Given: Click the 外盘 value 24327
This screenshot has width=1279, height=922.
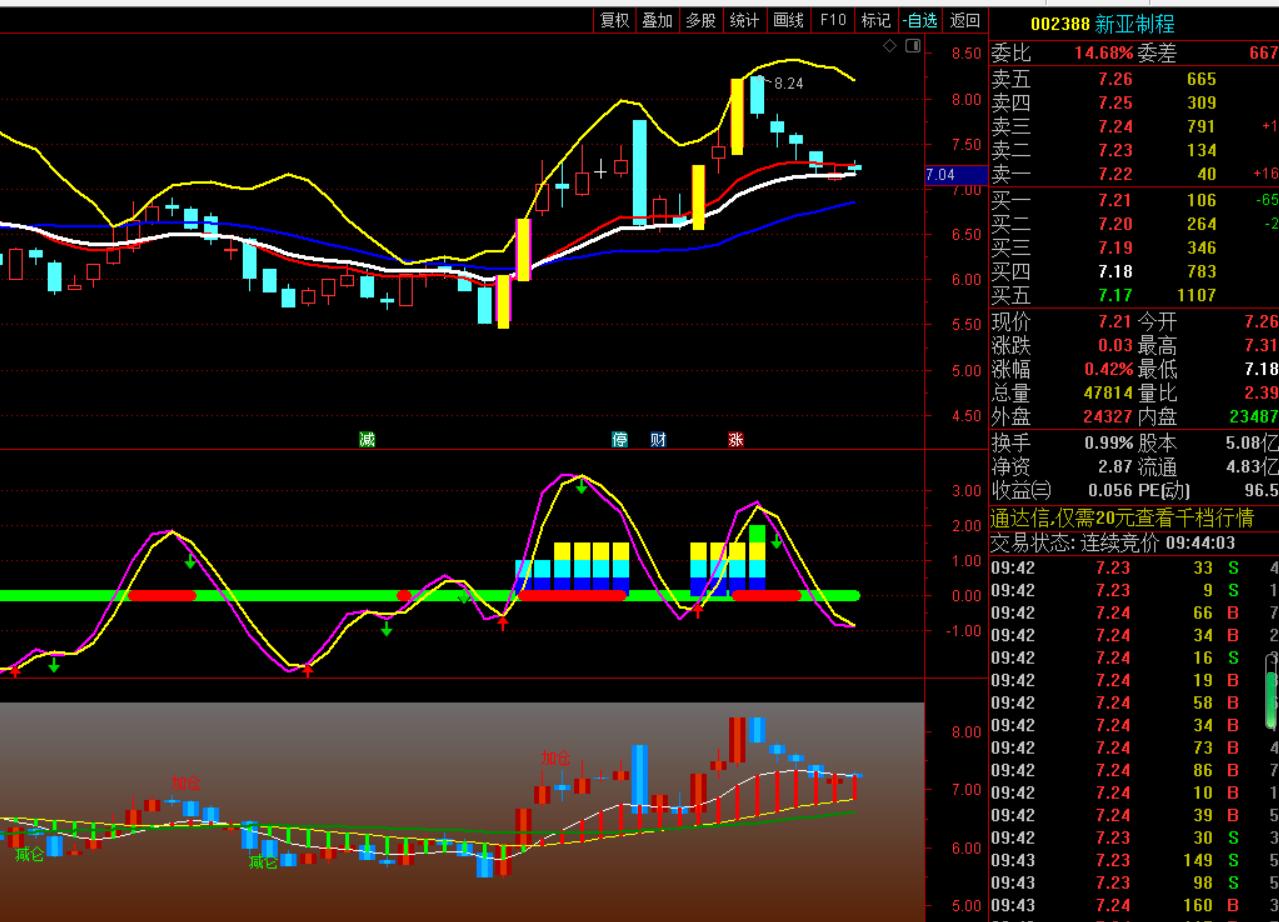Looking at the screenshot, I should [x=1108, y=417].
